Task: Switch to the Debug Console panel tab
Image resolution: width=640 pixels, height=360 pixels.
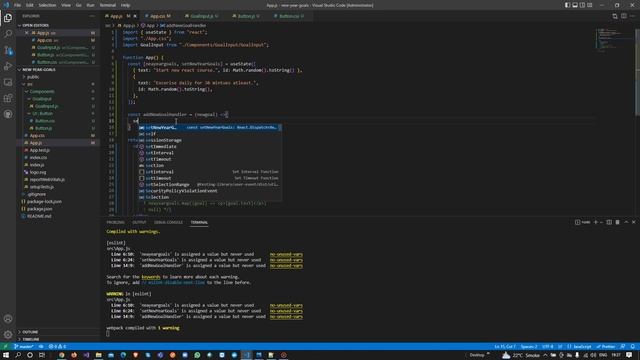Action: pos(168,222)
